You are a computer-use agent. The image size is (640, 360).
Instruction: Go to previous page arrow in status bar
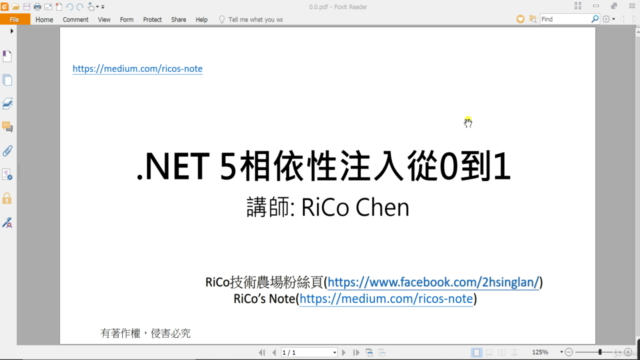(x=274, y=352)
